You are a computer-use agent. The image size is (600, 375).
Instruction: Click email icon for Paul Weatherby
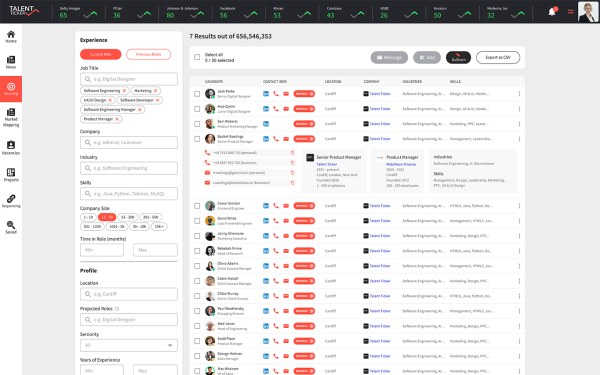point(286,311)
